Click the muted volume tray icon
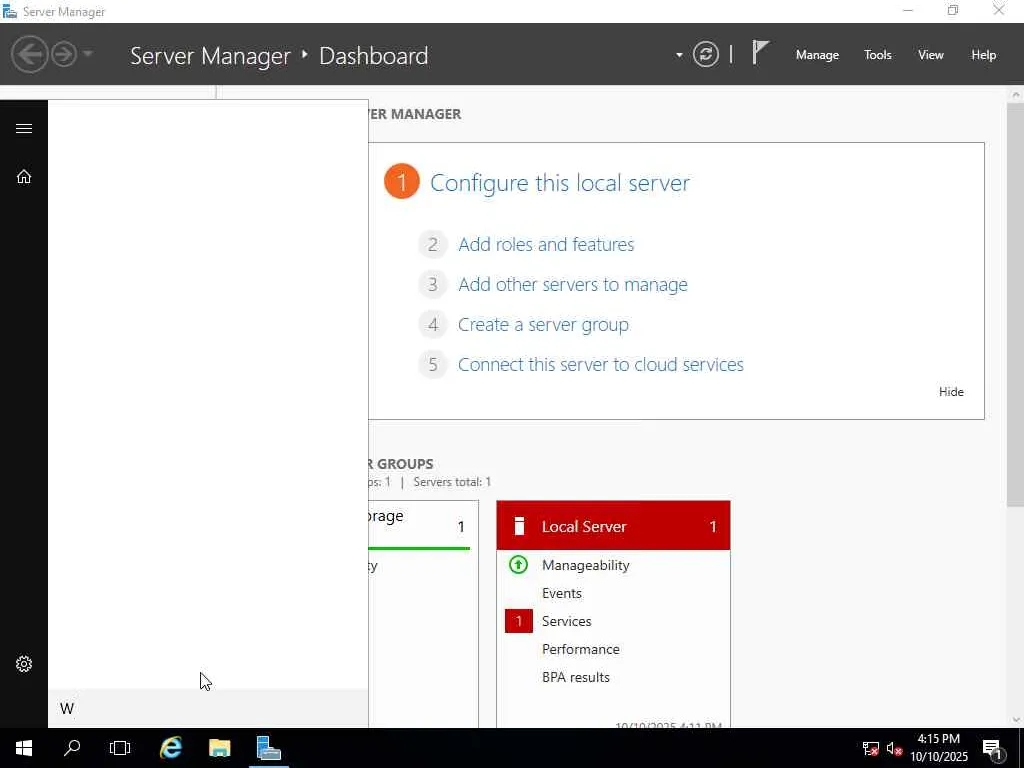 (894, 748)
